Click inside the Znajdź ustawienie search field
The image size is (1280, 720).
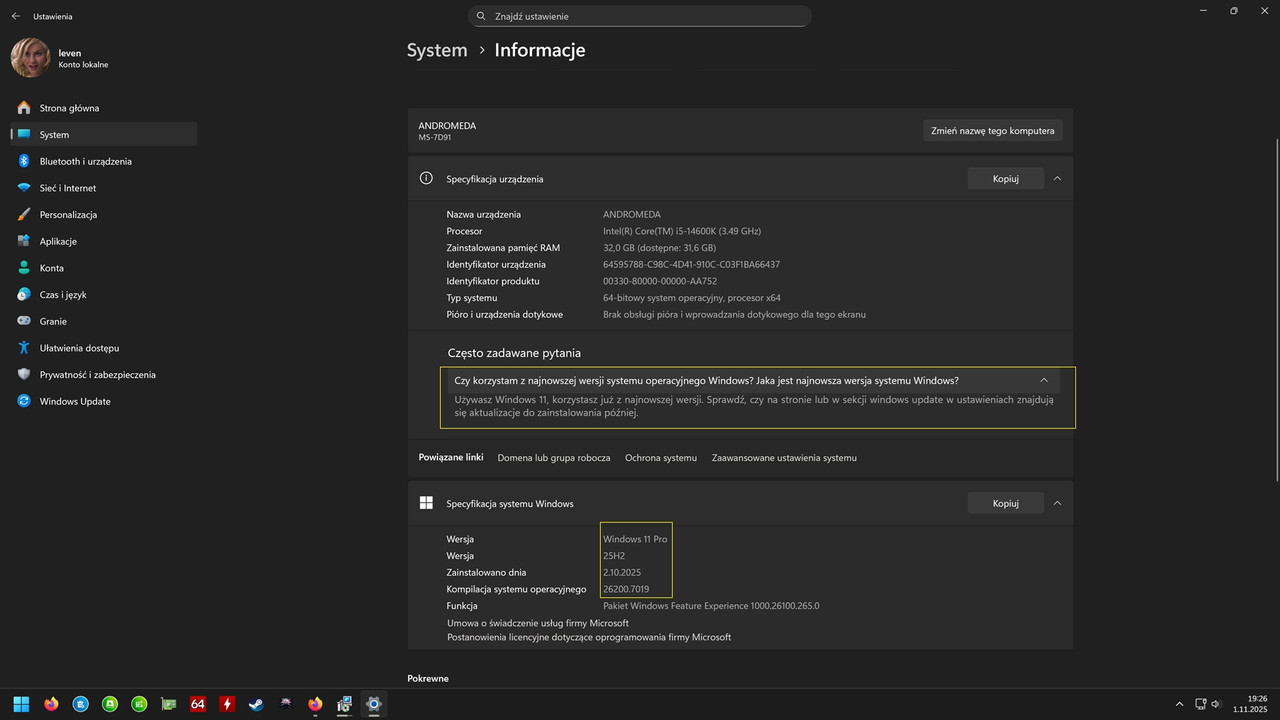[x=640, y=16]
